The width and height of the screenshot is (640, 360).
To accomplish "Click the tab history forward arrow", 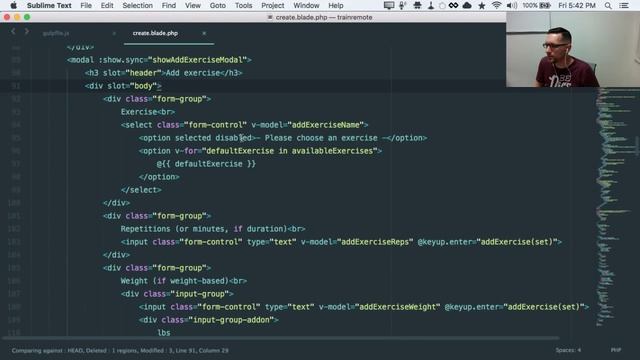I will (27, 31).
